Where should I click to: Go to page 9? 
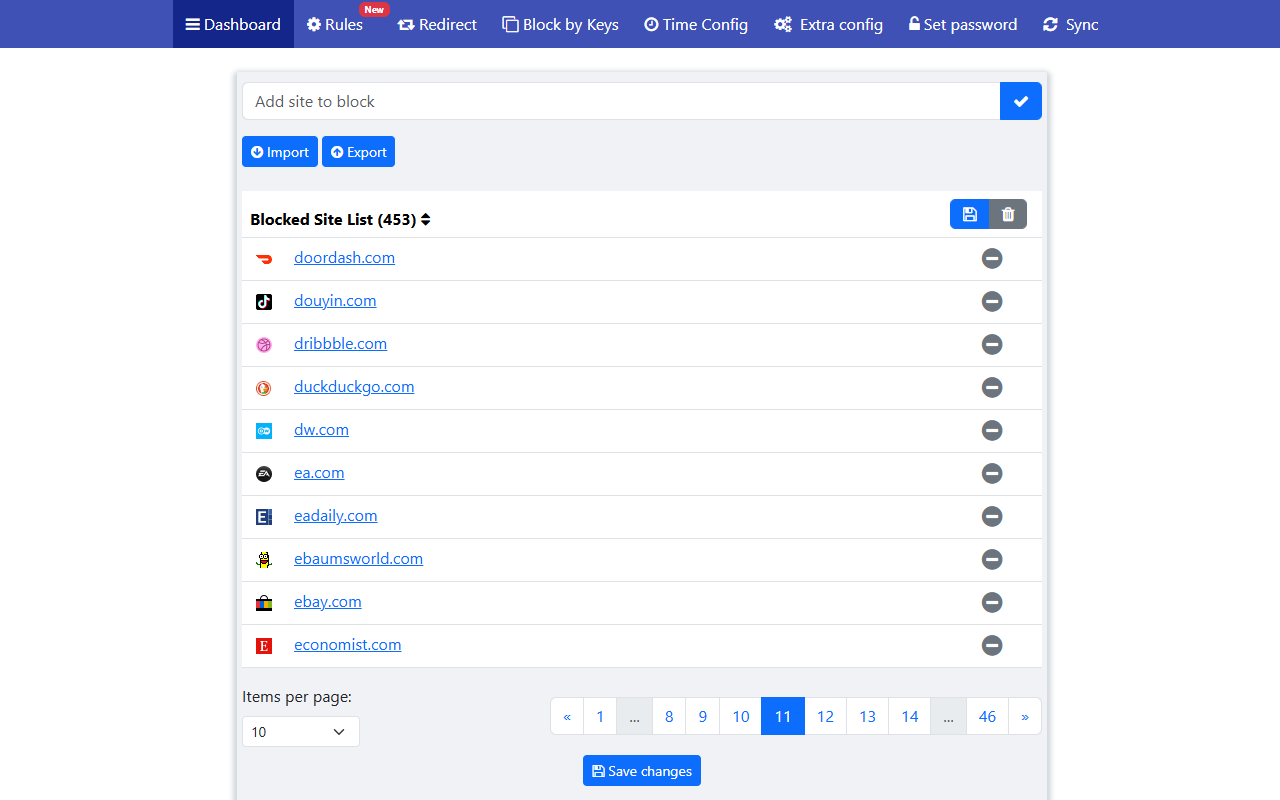(x=703, y=716)
